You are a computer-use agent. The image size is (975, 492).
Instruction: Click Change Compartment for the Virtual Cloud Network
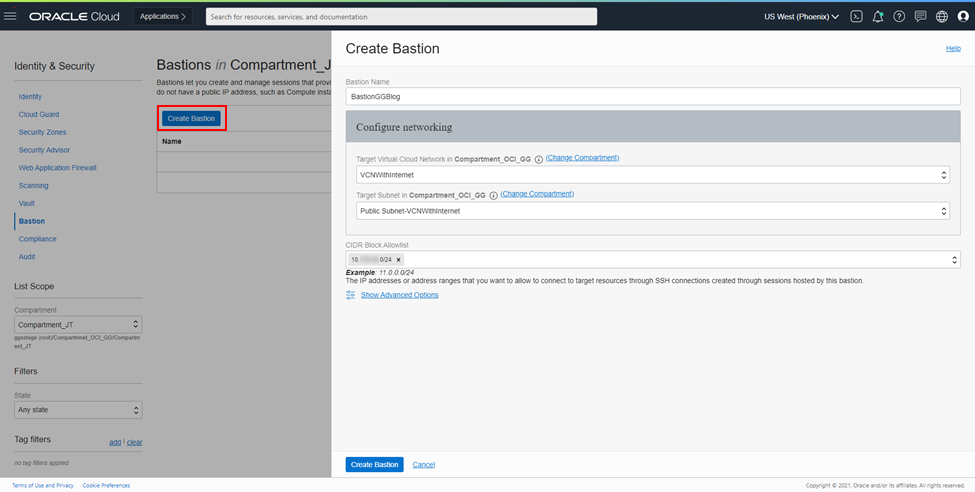click(x=582, y=158)
